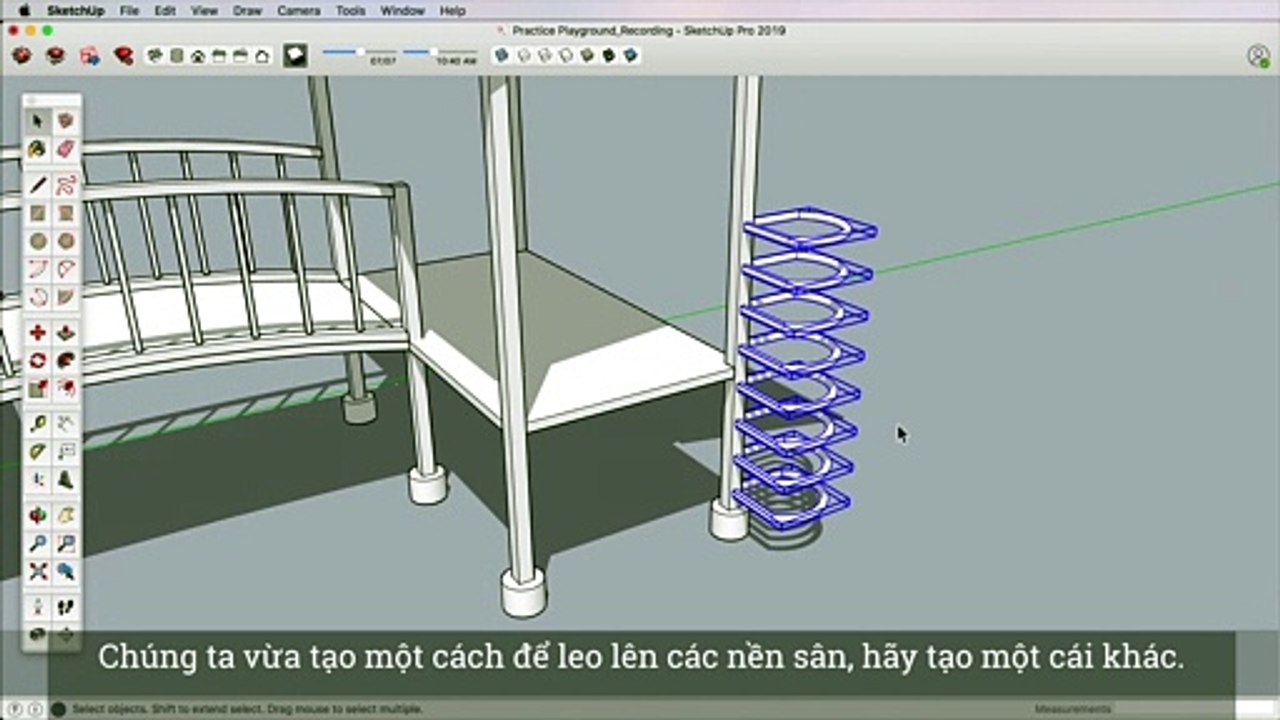
Task: Open the Tools menu
Action: click(350, 11)
